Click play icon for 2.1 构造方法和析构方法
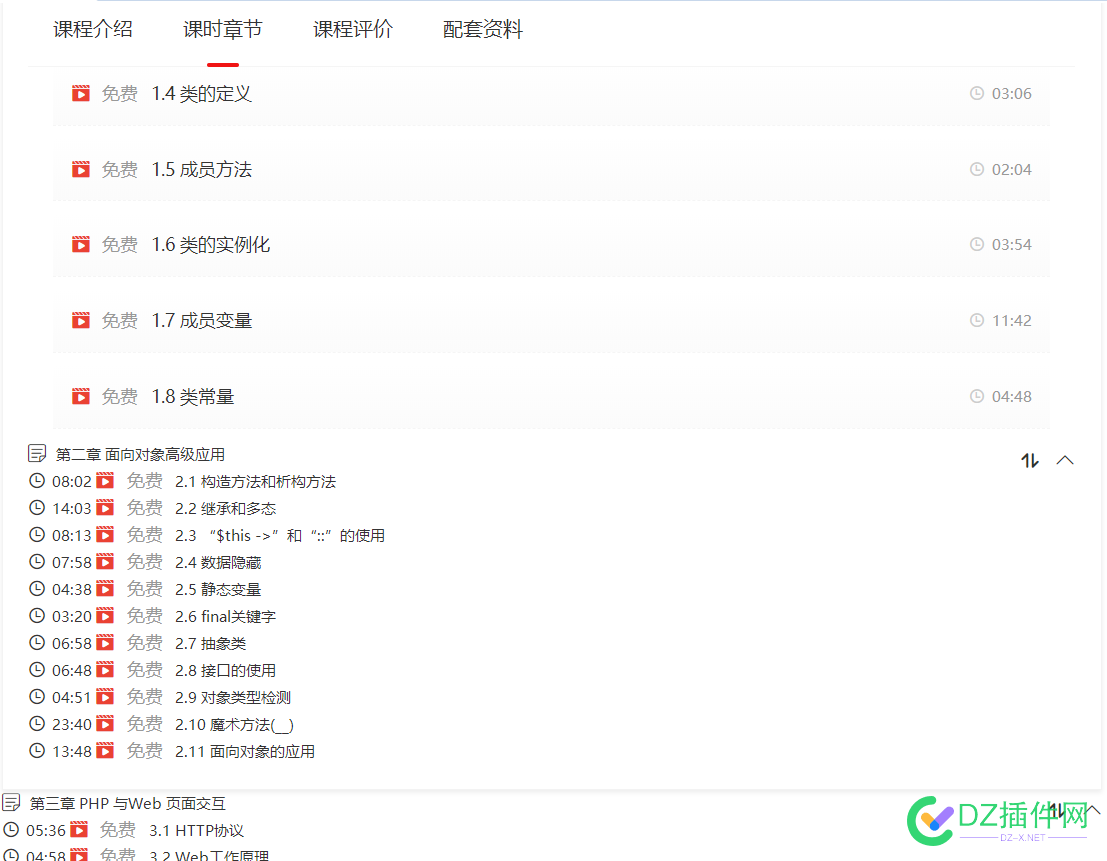 coord(105,481)
